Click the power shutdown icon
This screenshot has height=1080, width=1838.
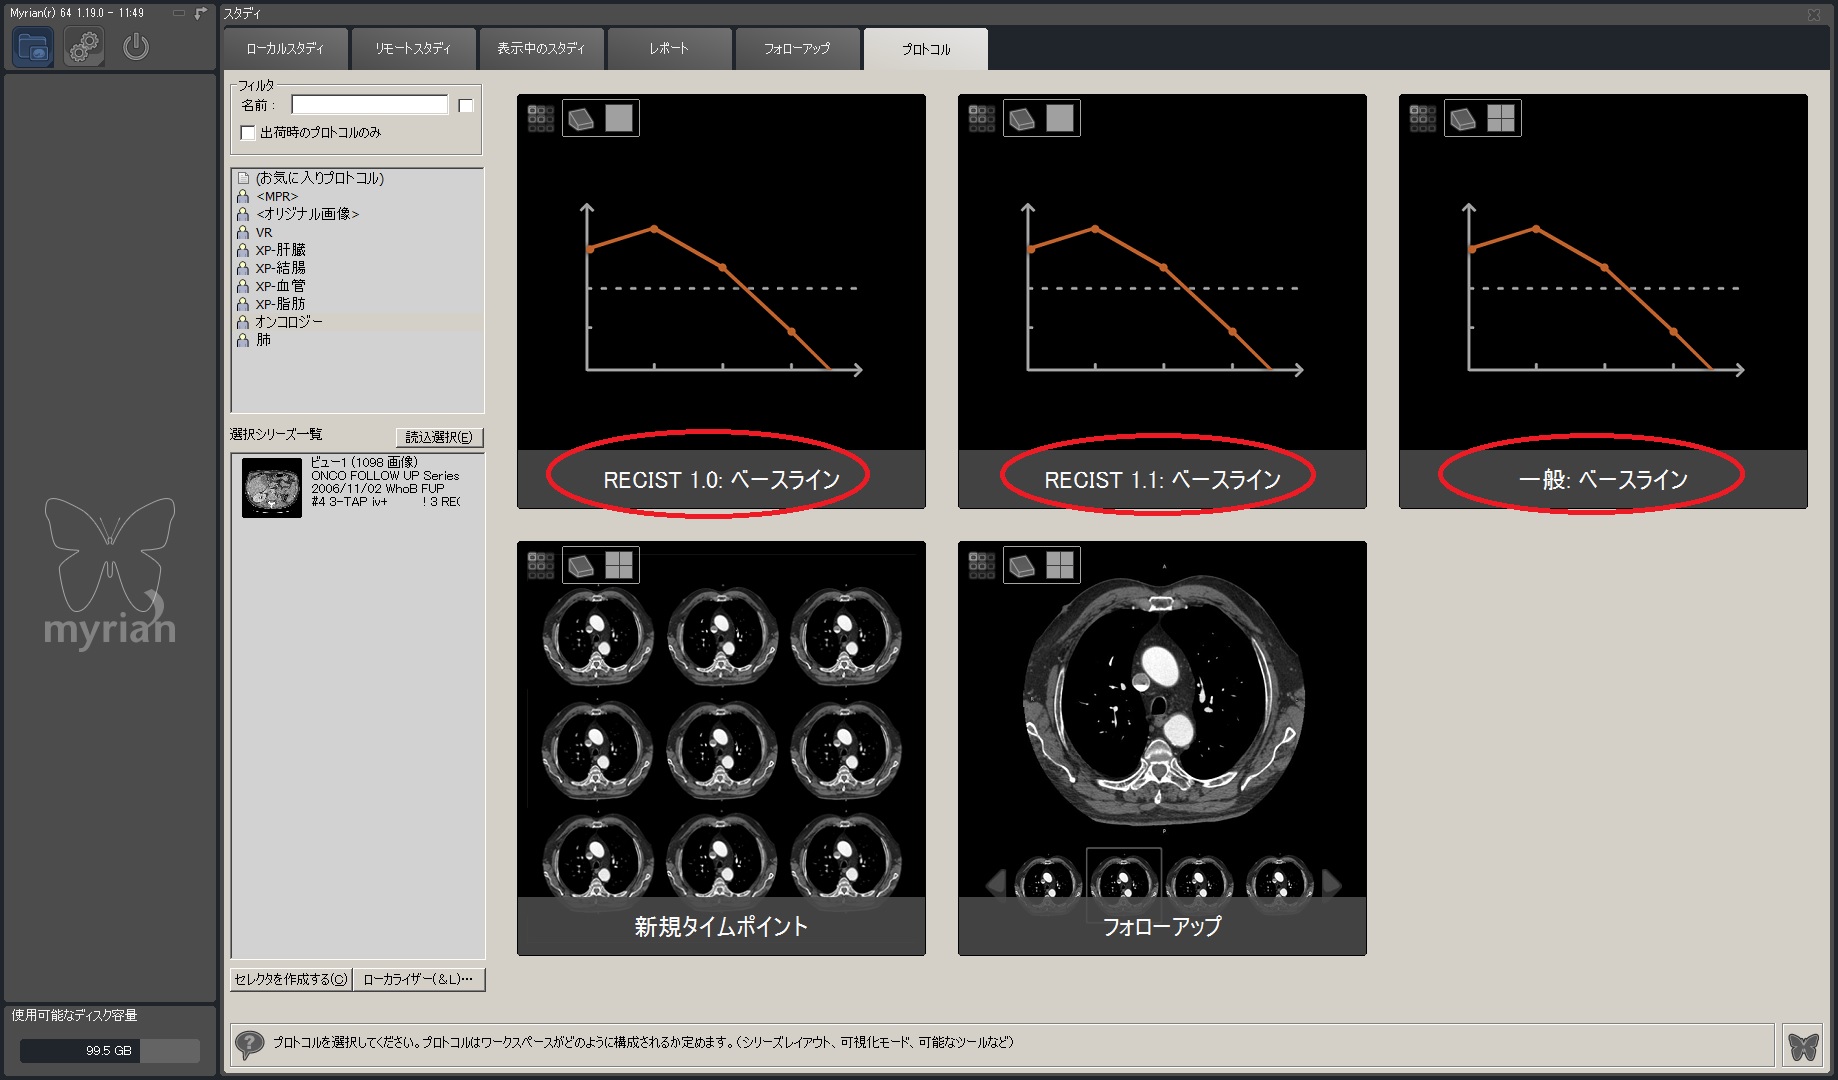(136, 47)
